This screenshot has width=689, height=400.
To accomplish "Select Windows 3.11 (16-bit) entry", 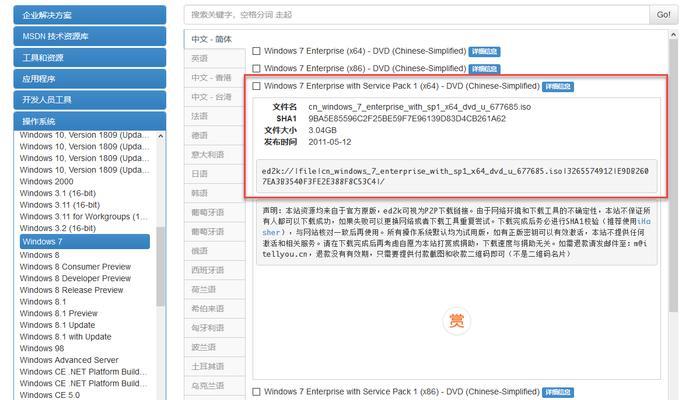I will 60,205.
